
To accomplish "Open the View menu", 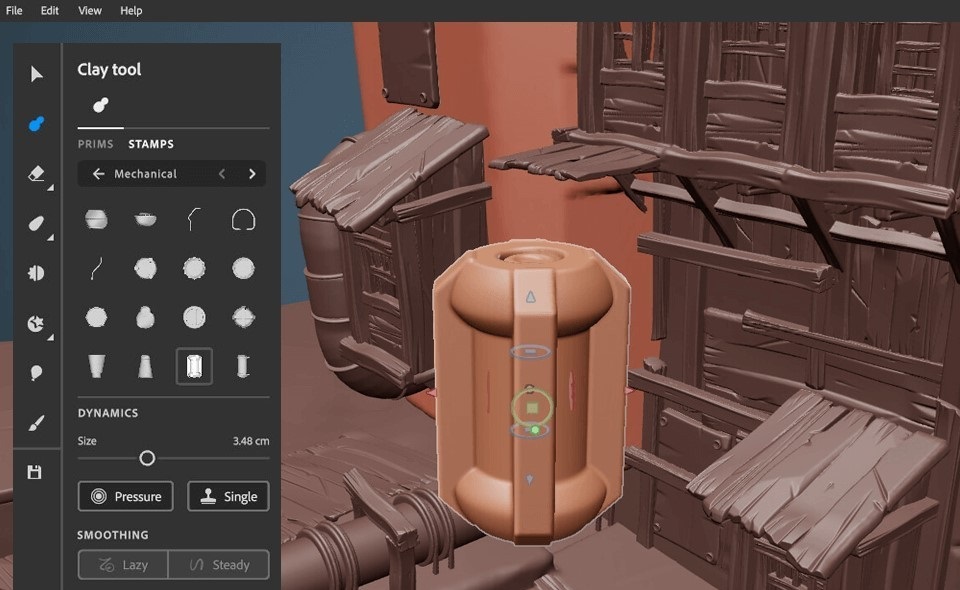I will (x=90, y=10).
